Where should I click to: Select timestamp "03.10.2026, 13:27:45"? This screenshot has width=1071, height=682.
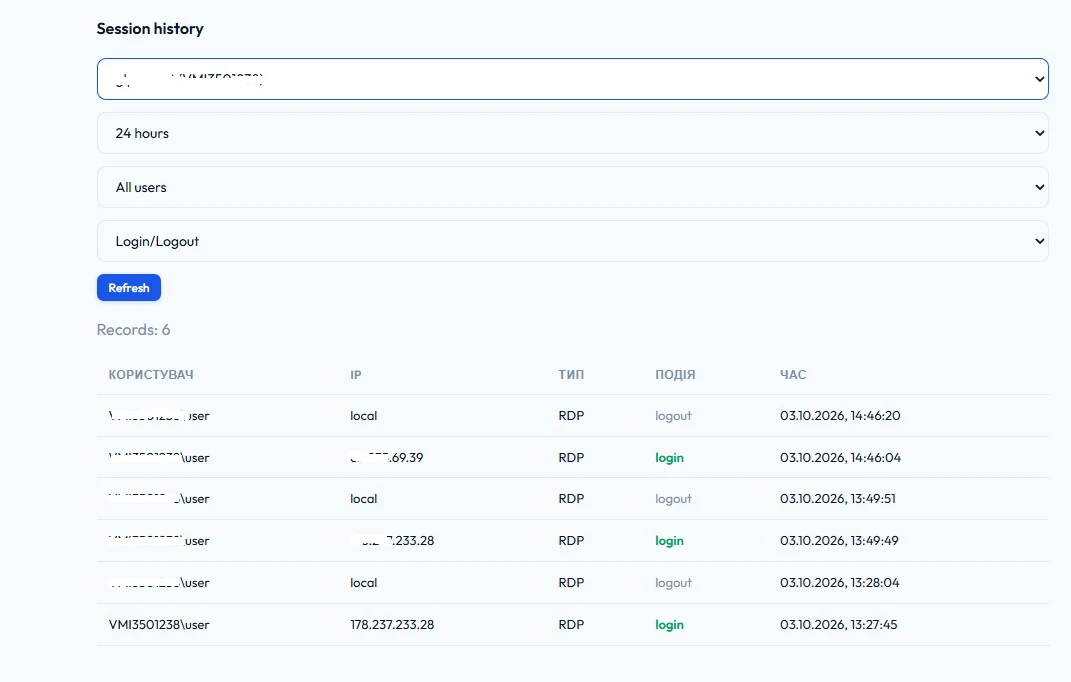click(839, 625)
